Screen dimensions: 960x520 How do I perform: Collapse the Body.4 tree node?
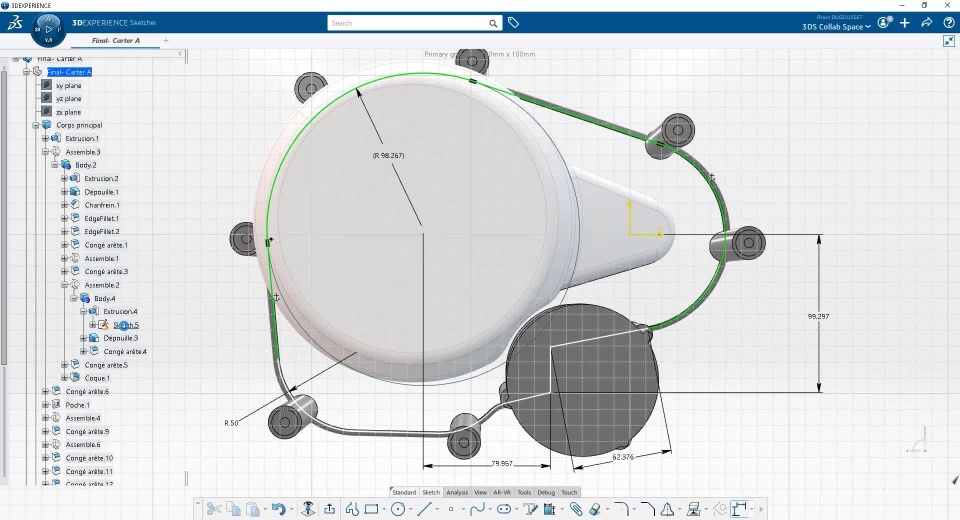pos(73,298)
